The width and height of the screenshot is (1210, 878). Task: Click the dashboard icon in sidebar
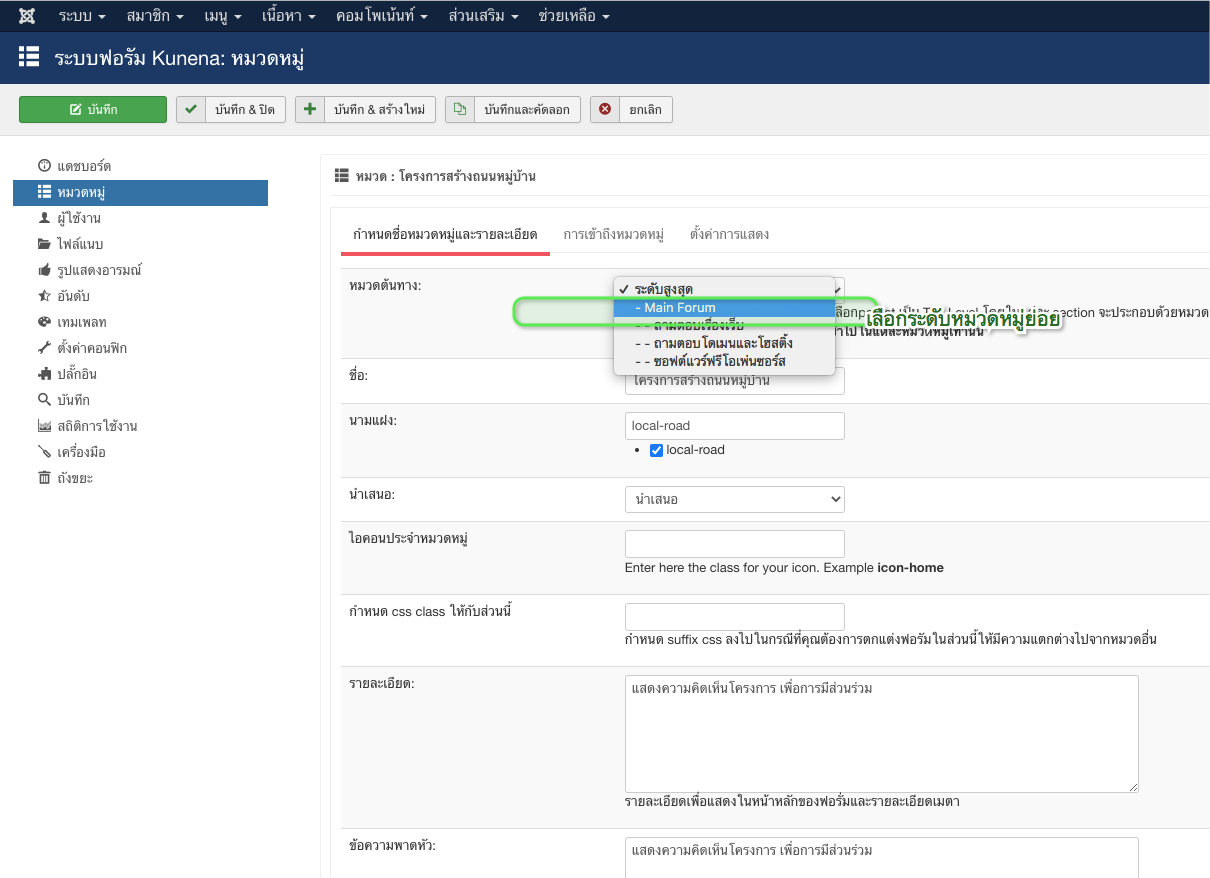pos(44,166)
